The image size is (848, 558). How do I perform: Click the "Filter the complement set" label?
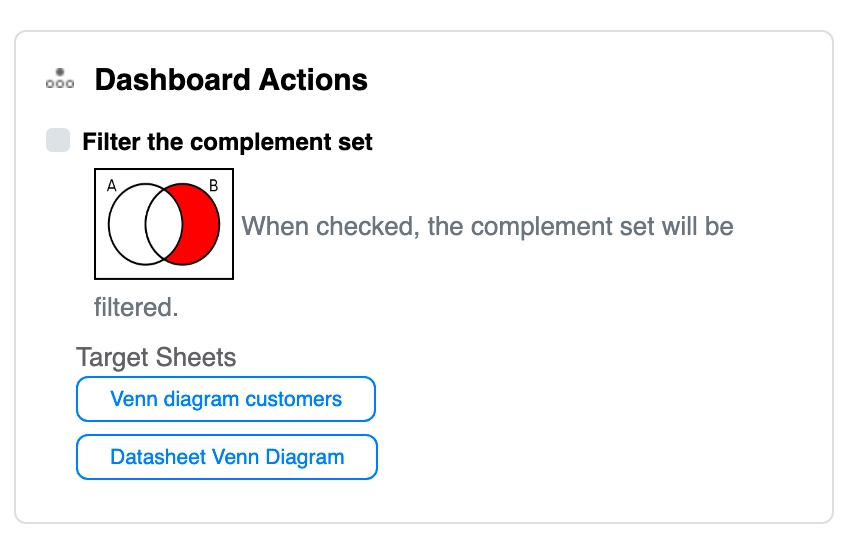[227, 142]
